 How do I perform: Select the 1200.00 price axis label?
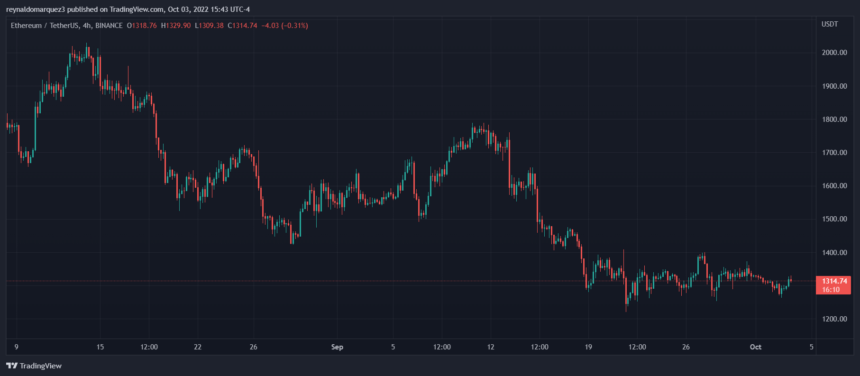pyautogui.click(x=834, y=320)
